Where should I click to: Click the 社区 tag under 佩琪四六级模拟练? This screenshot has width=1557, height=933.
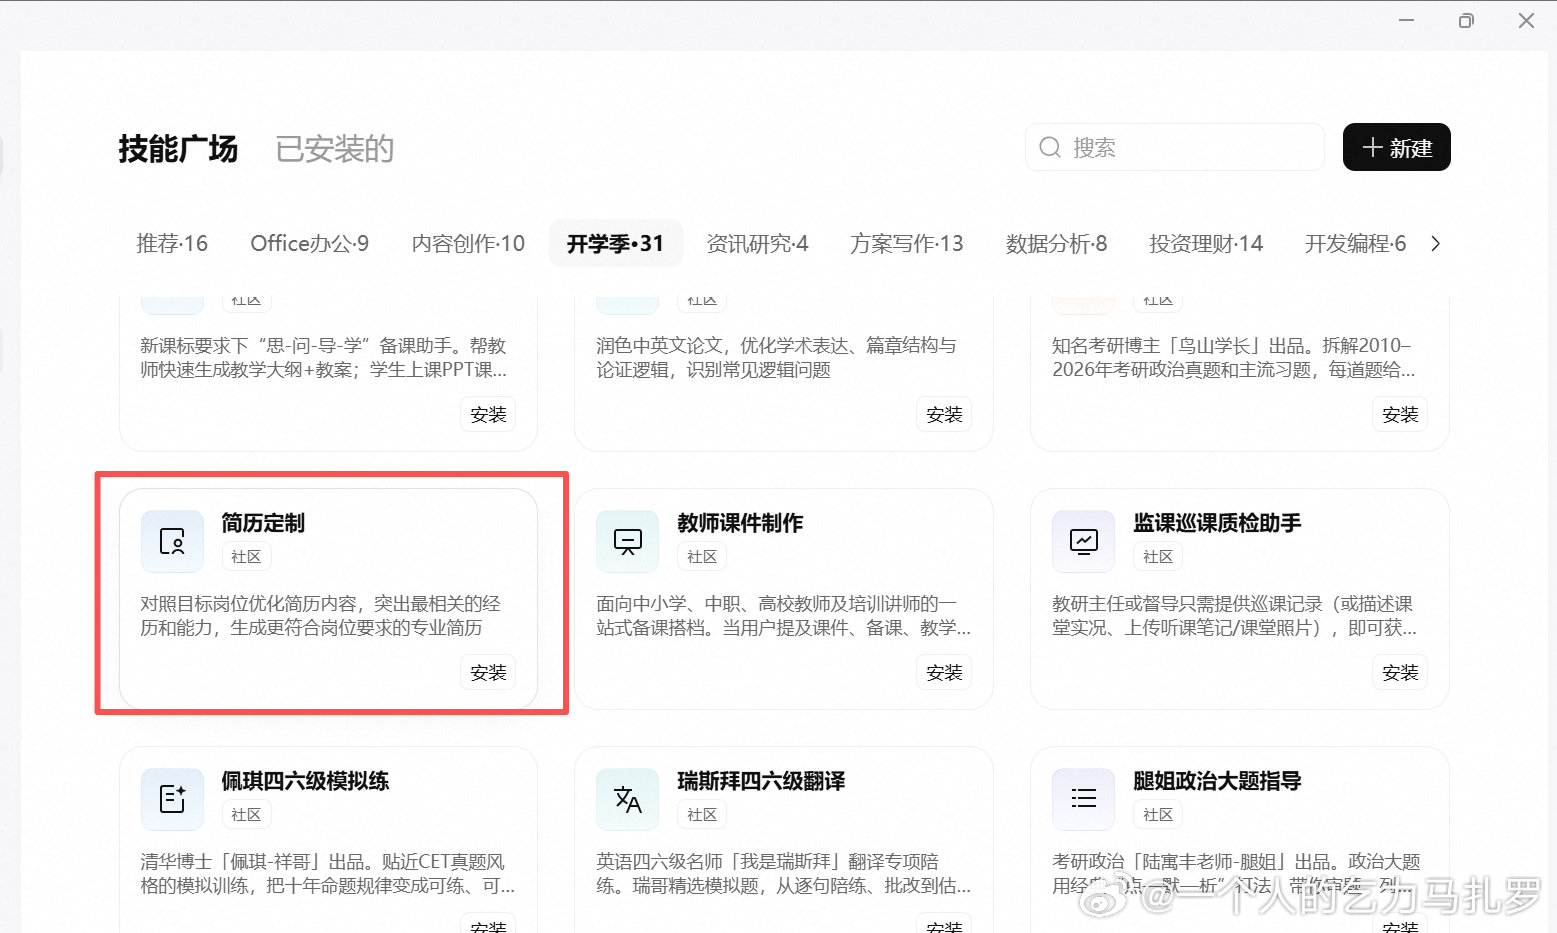246,815
